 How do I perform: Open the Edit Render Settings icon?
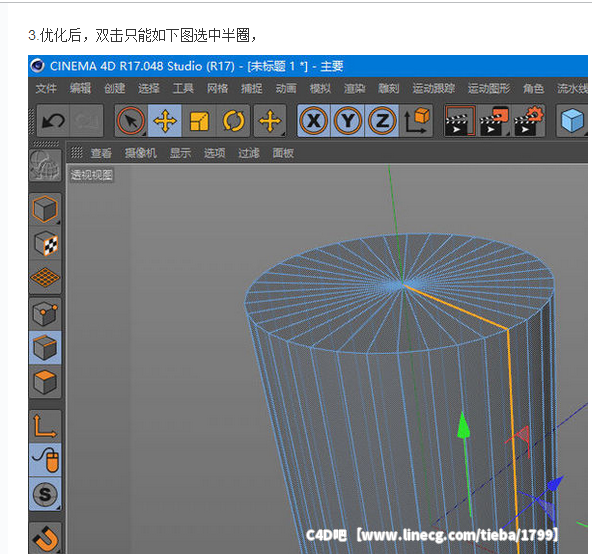[x=529, y=121]
